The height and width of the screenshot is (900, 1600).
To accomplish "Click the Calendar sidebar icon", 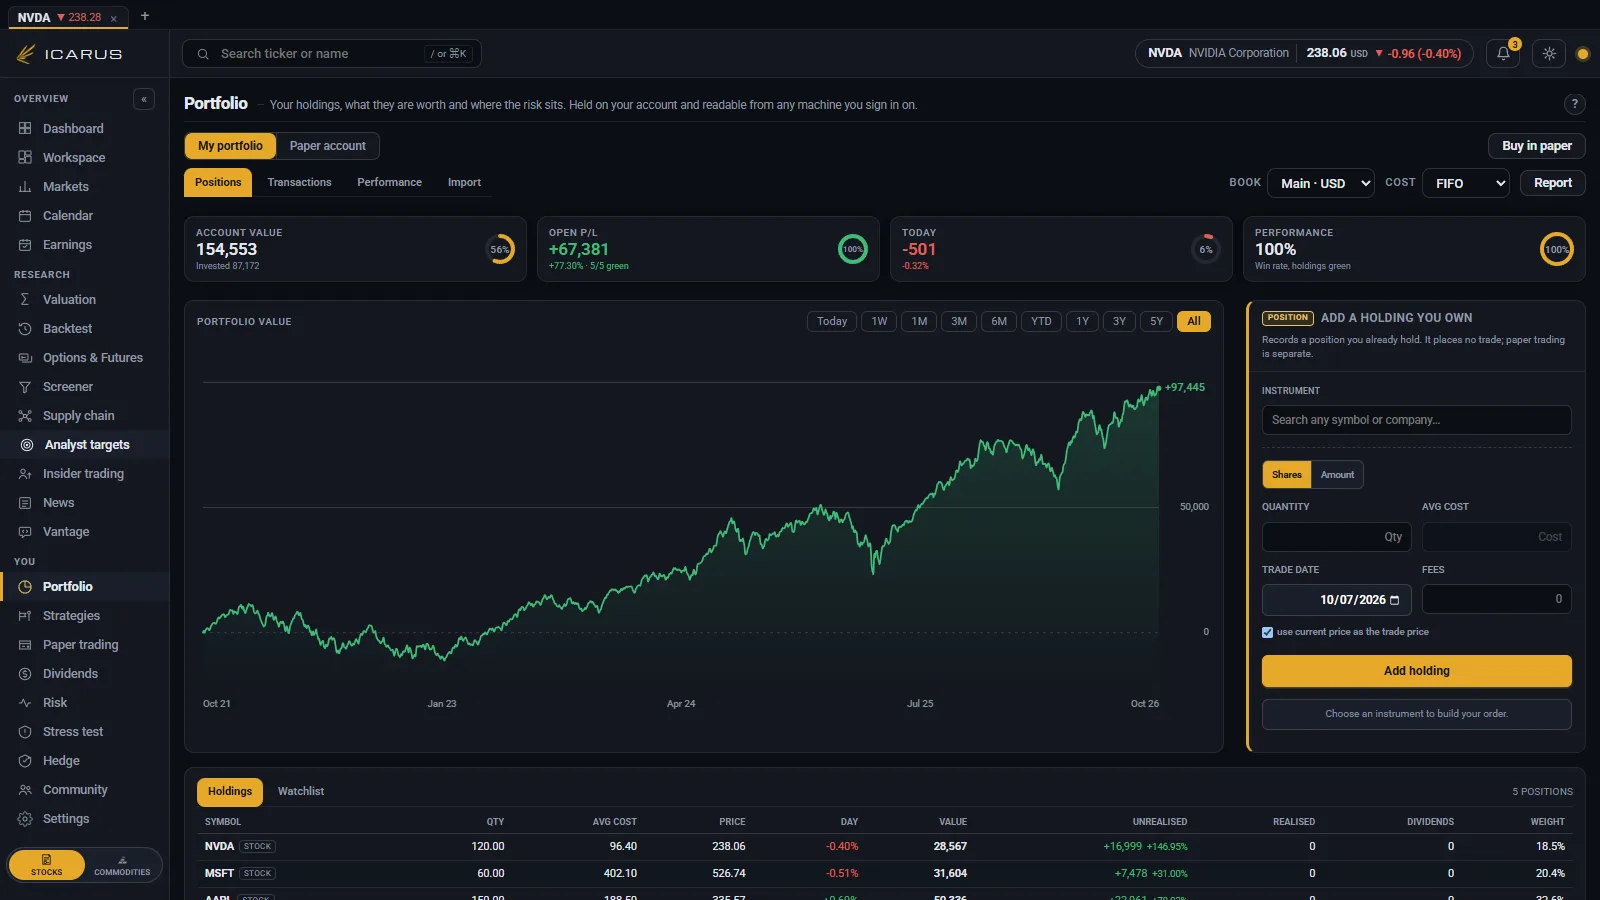I will (x=25, y=216).
